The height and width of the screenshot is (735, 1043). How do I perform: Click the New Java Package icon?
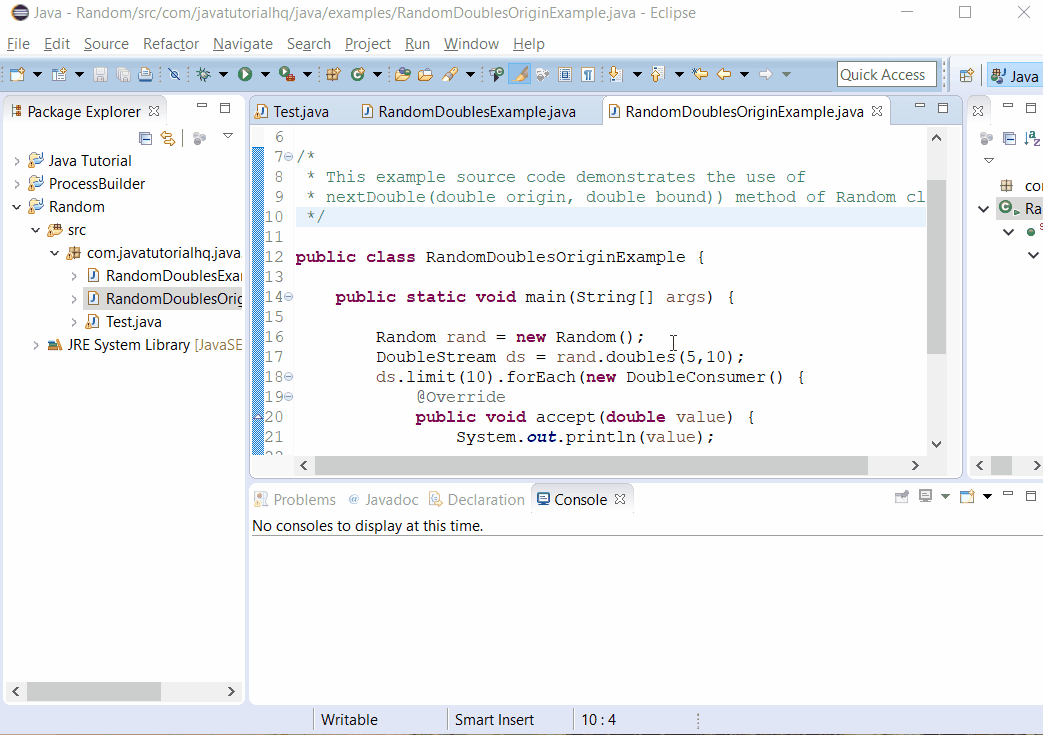pos(333,74)
